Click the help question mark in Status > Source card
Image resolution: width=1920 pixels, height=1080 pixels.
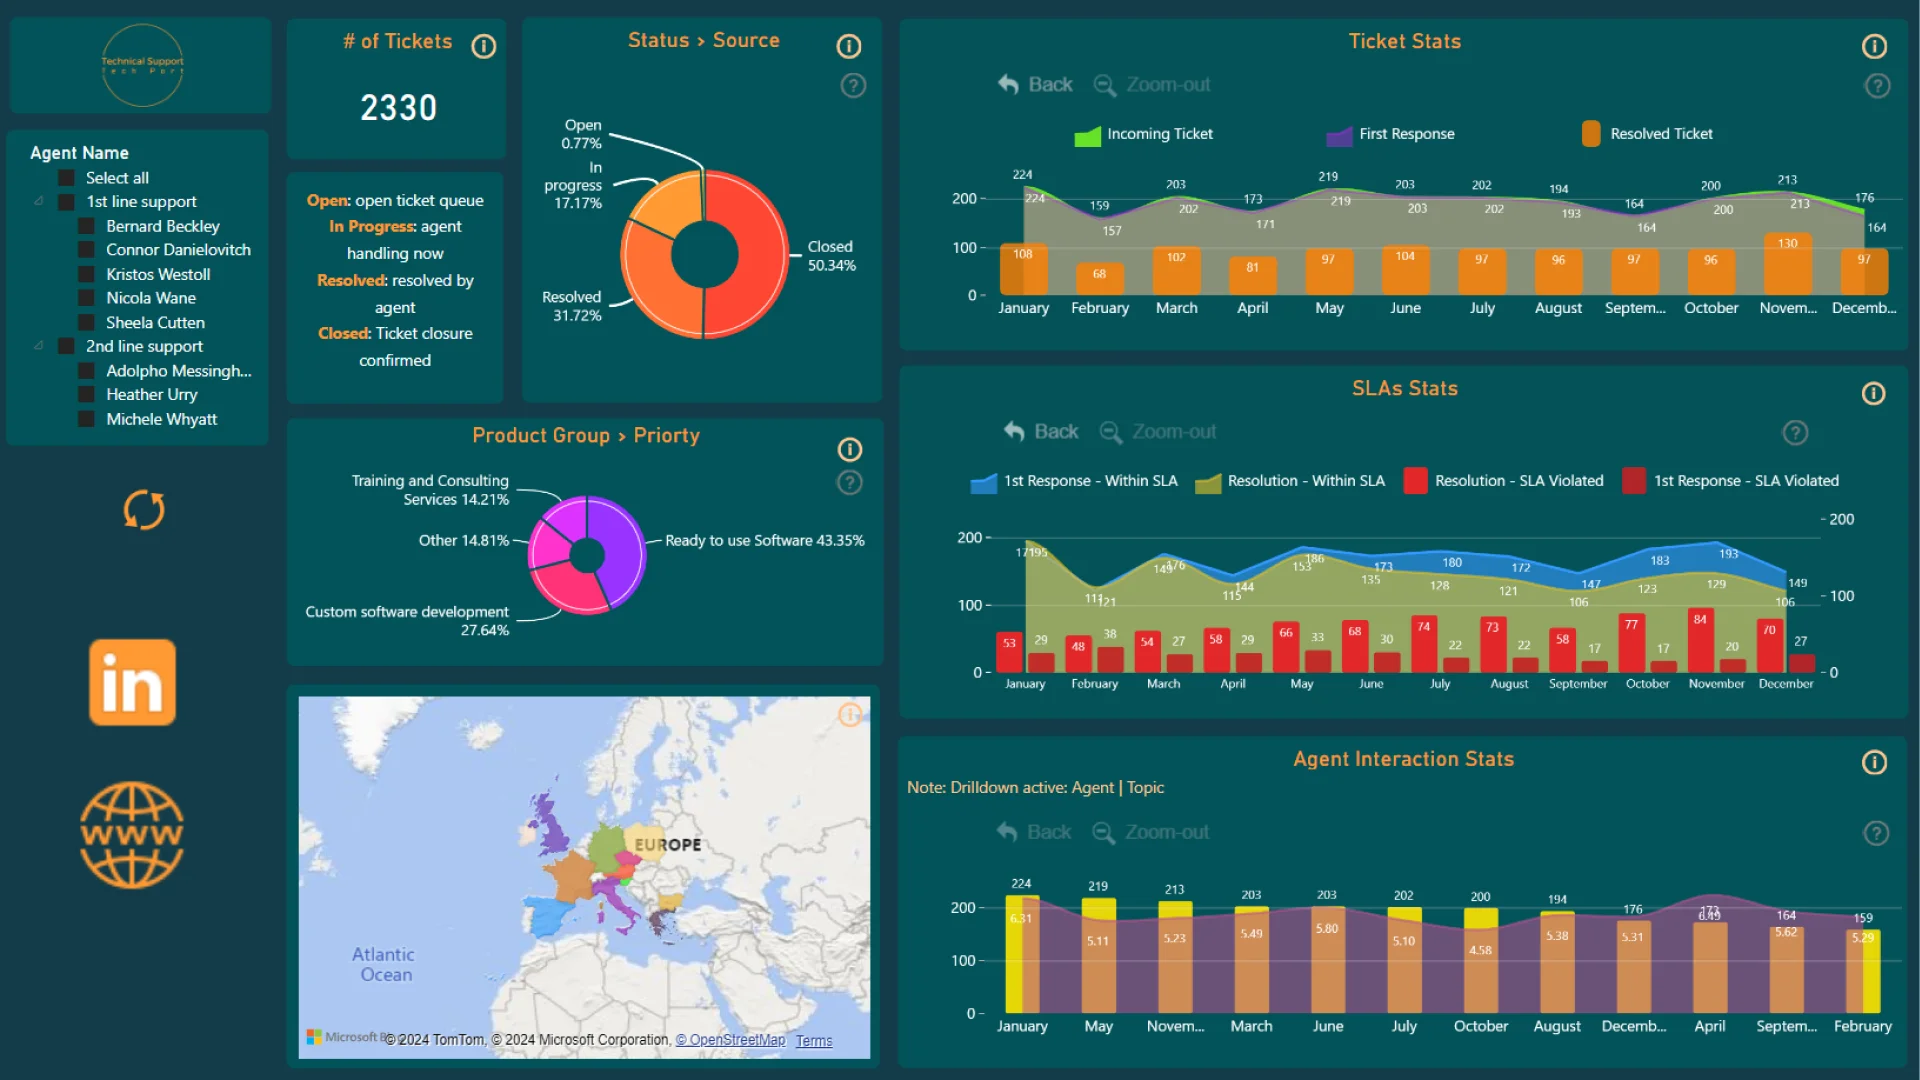tap(853, 86)
